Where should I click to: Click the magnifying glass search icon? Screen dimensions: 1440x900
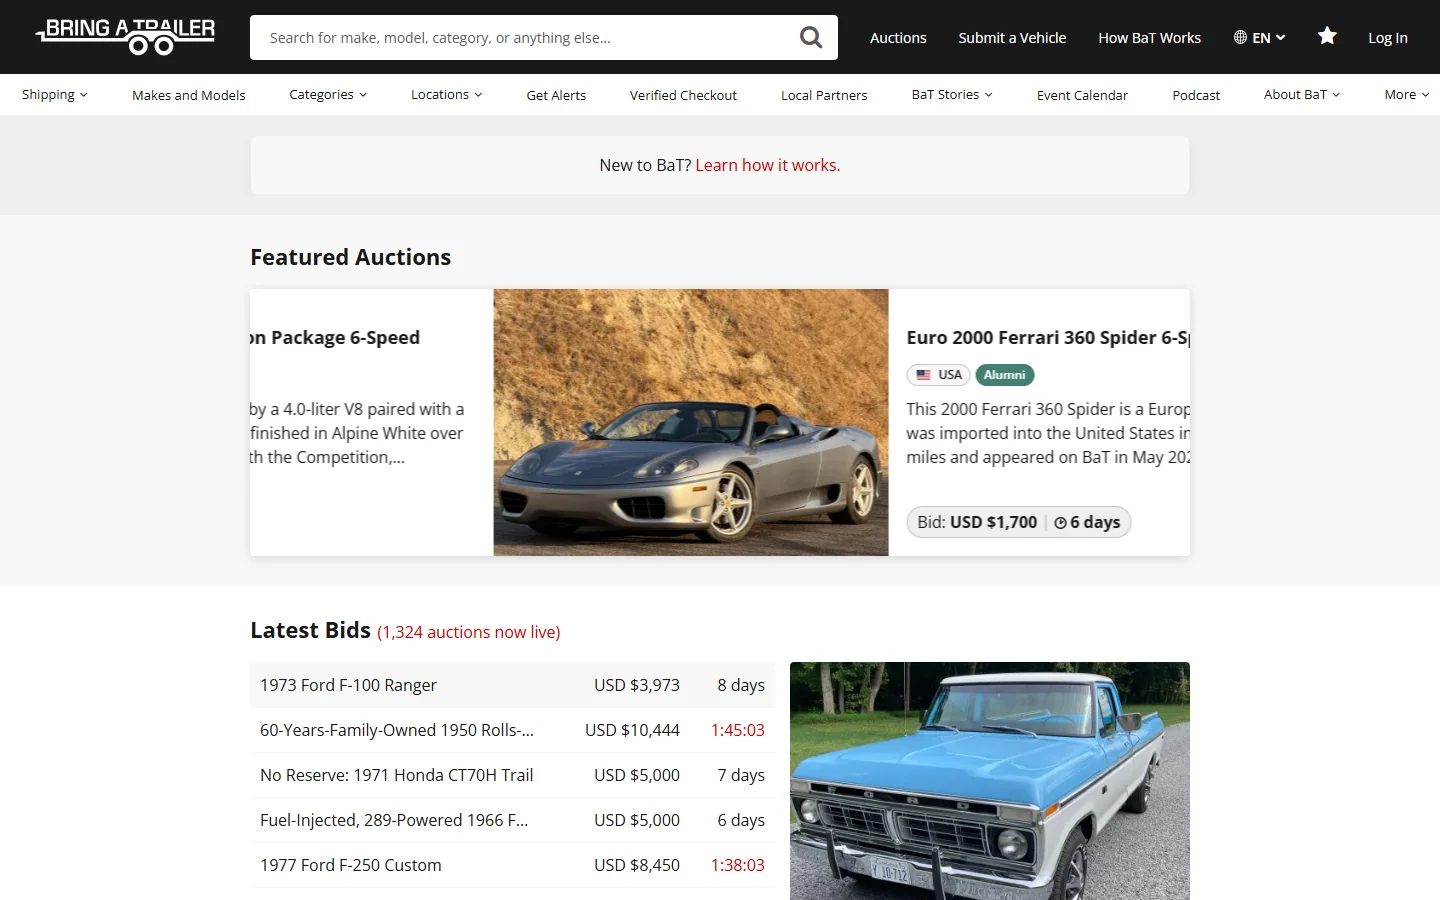tap(811, 38)
